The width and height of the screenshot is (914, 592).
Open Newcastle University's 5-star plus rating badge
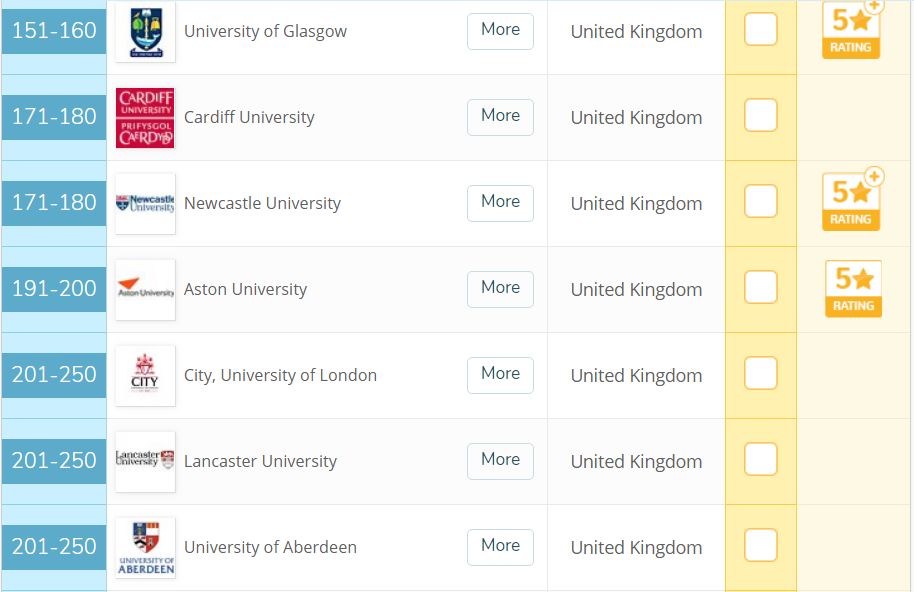click(x=852, y=200)
